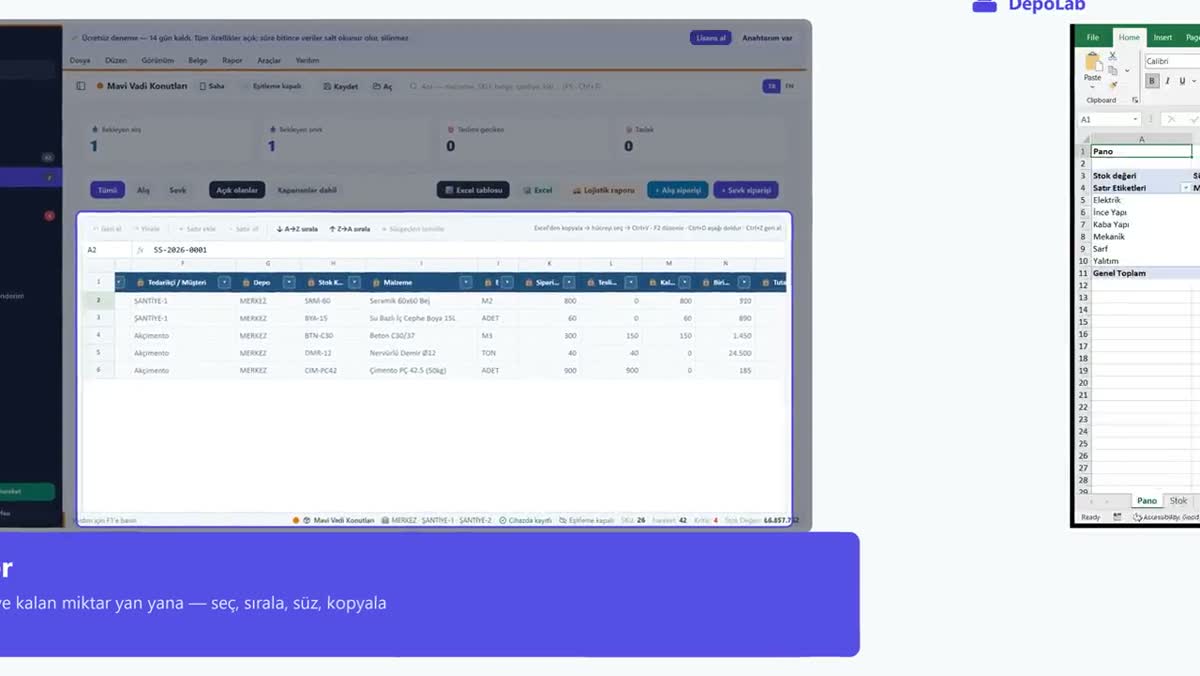Select the Tümü filter
This screenshot has width=1200, height=676.
coord(107,190)
